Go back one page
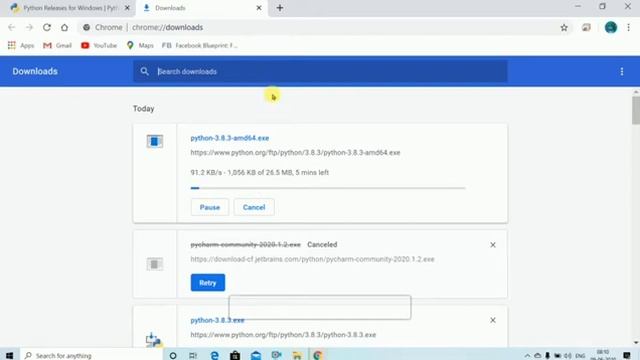This screenshot has height=360, width=640. pos(11,27)
